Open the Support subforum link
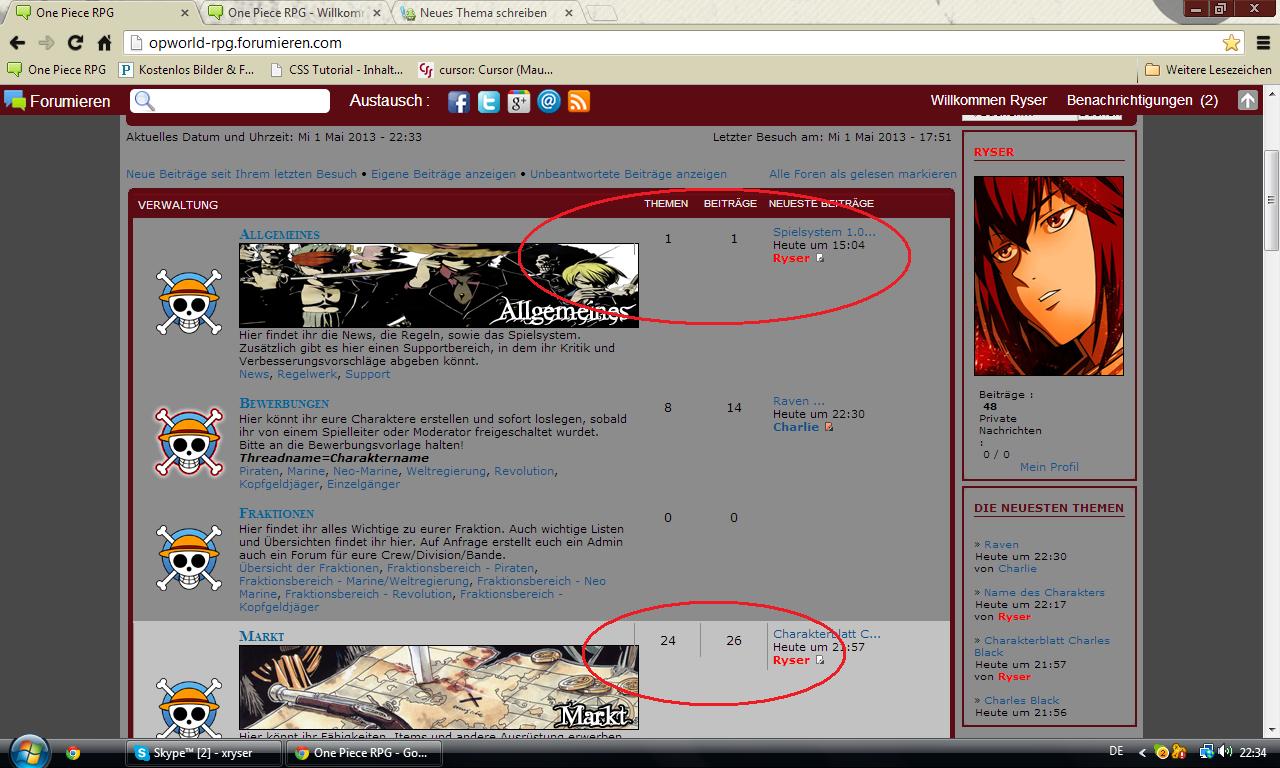 coord(367,374)
